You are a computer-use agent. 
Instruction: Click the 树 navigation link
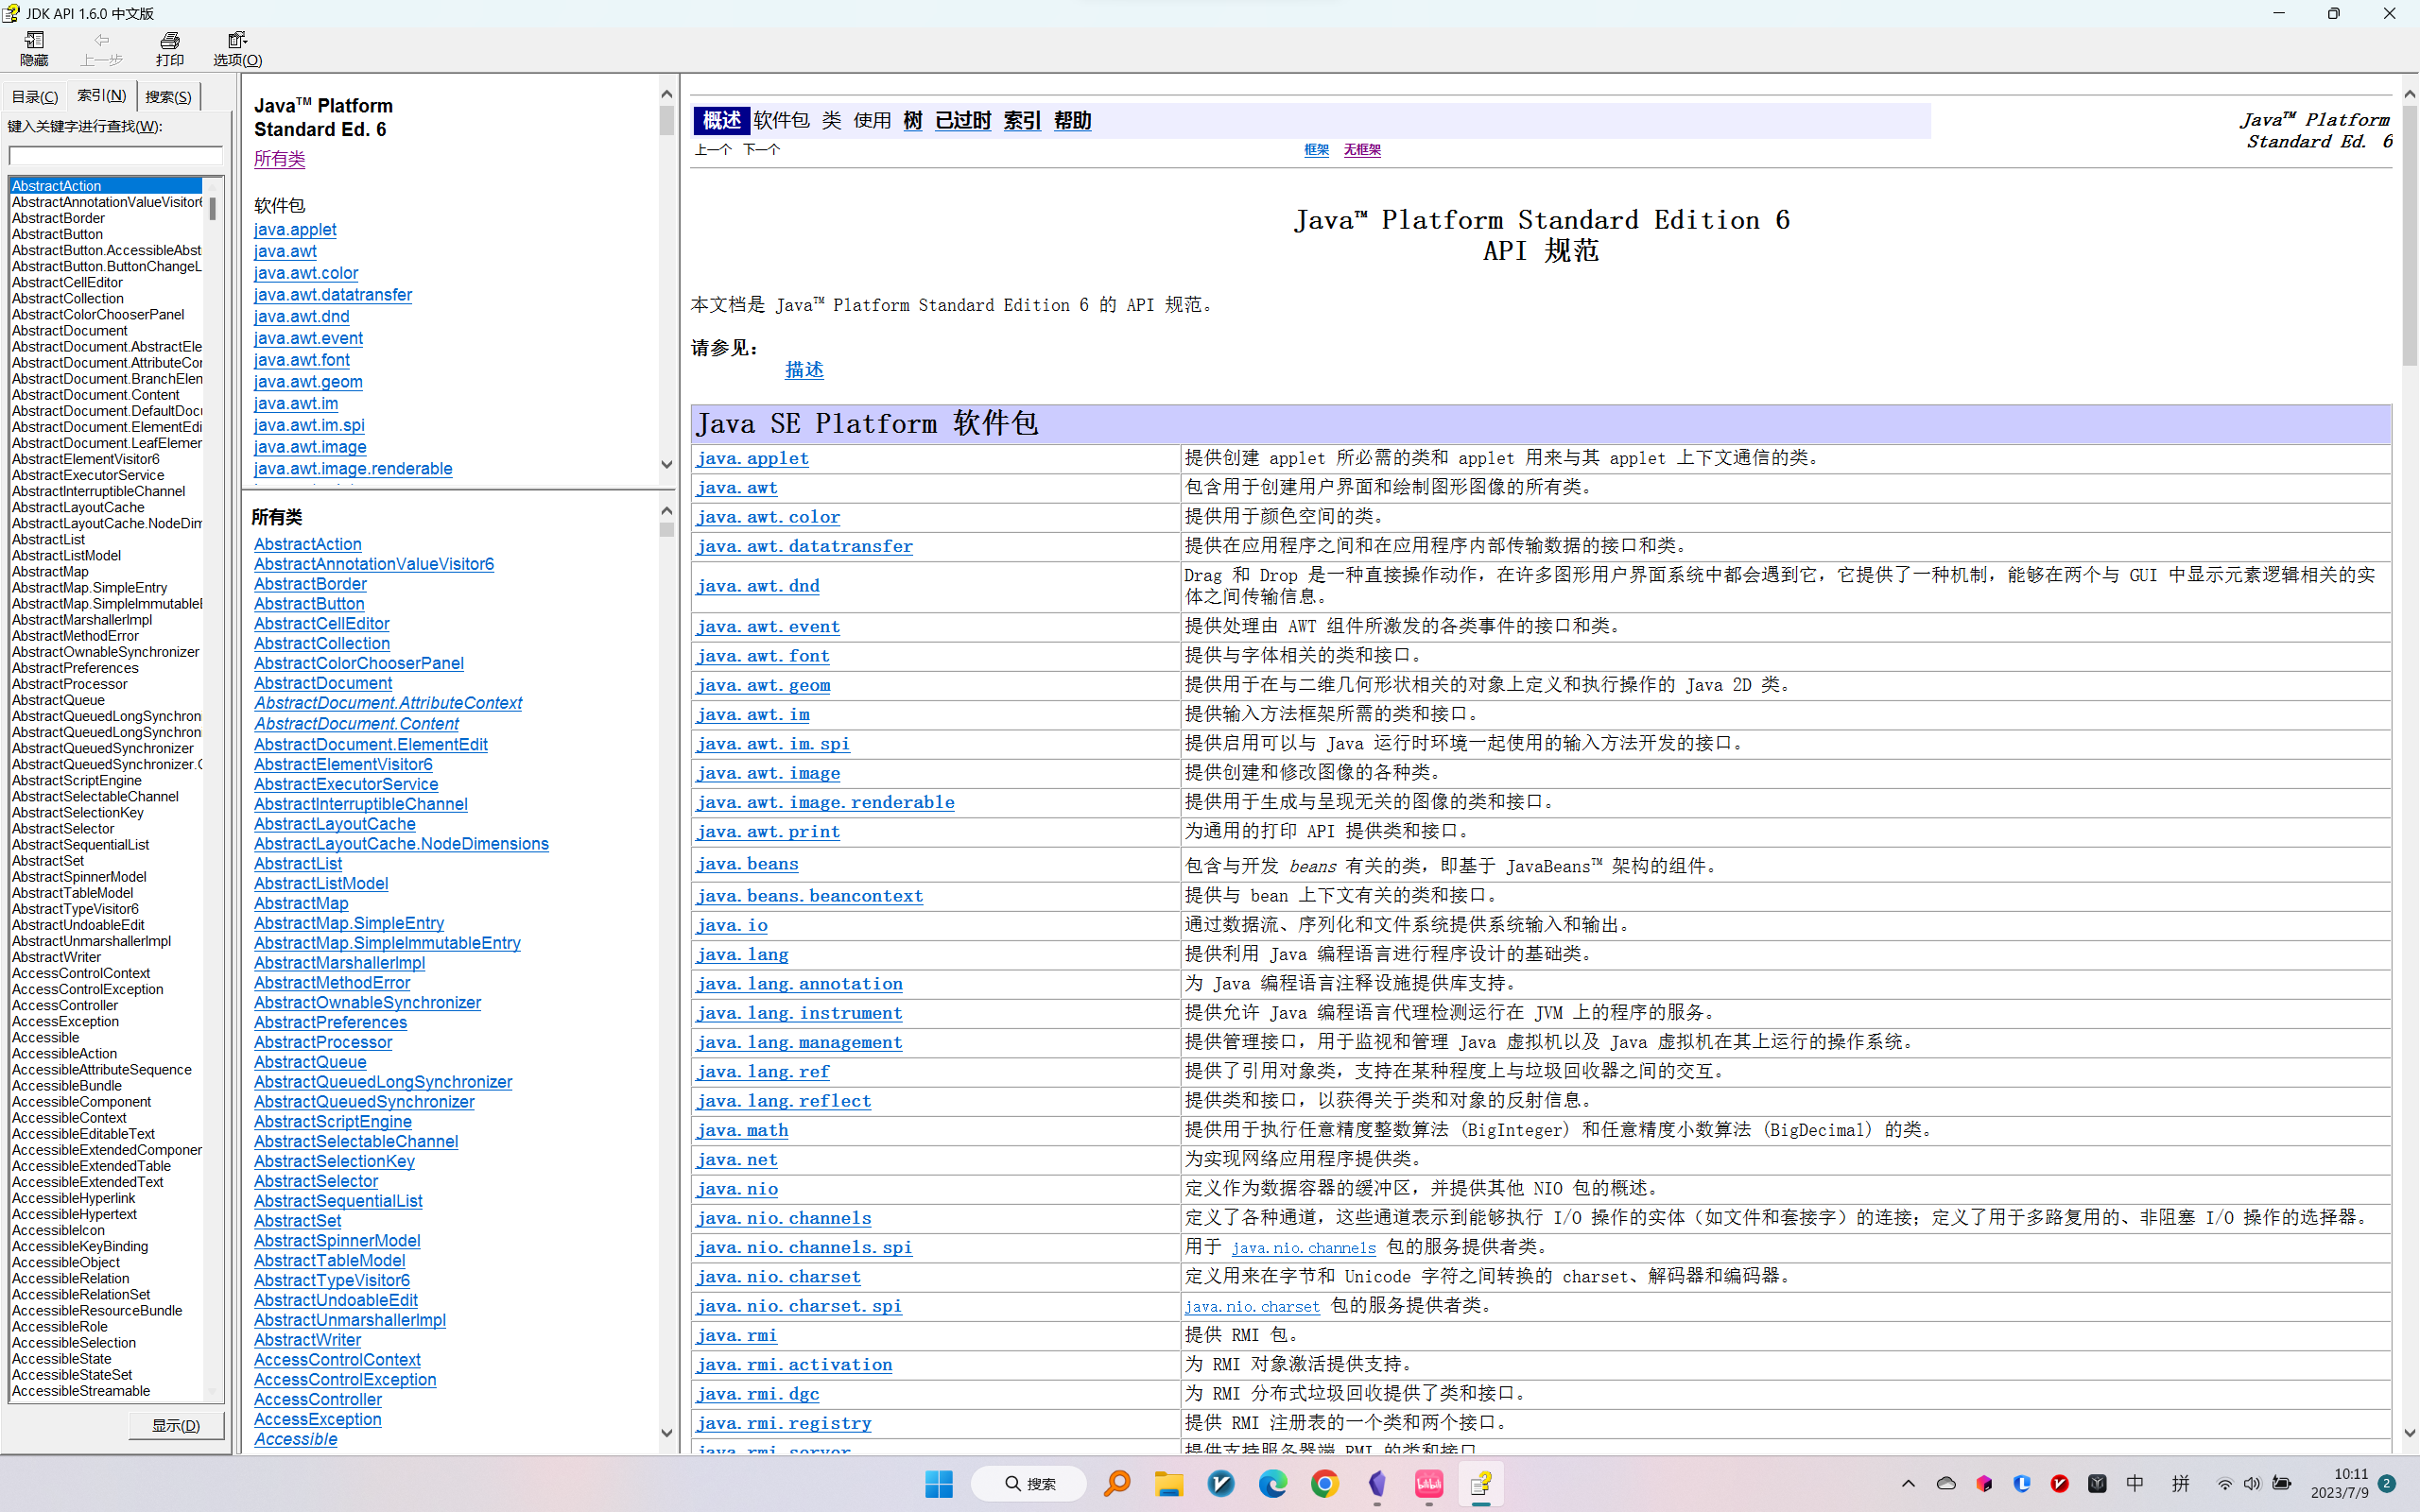[x=912, y=120]
